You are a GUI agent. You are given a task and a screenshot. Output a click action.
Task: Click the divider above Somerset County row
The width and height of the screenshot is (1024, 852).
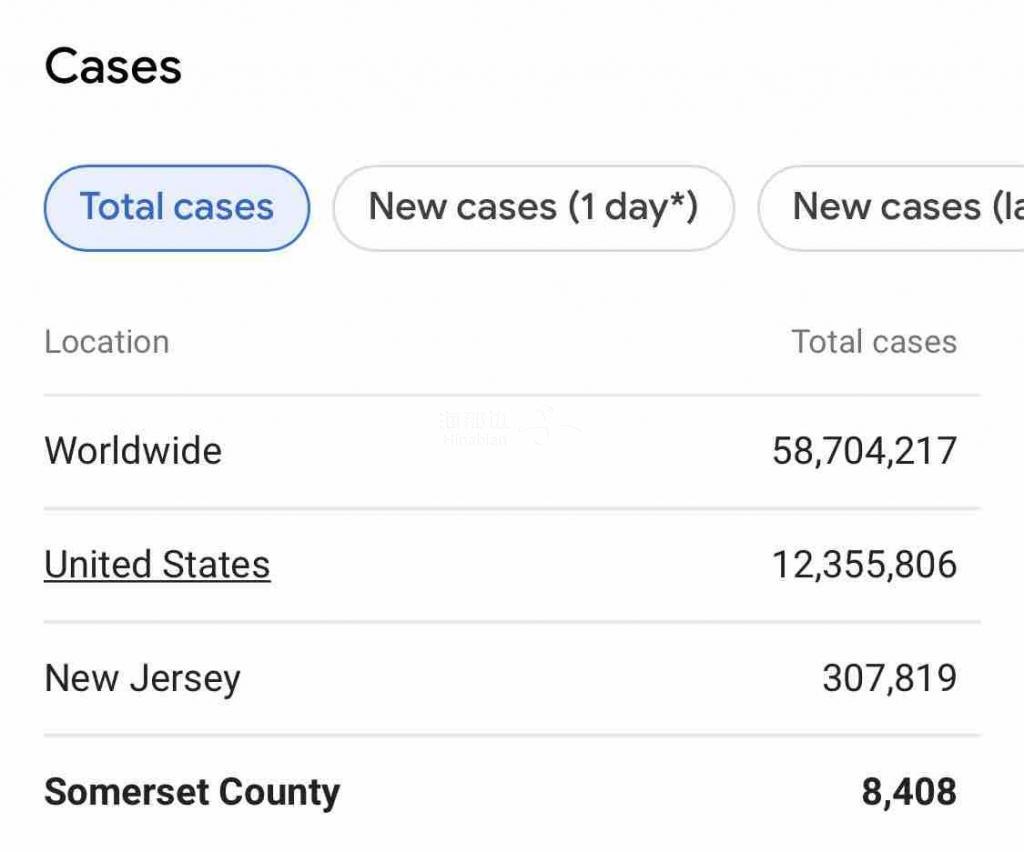point(512,736)
